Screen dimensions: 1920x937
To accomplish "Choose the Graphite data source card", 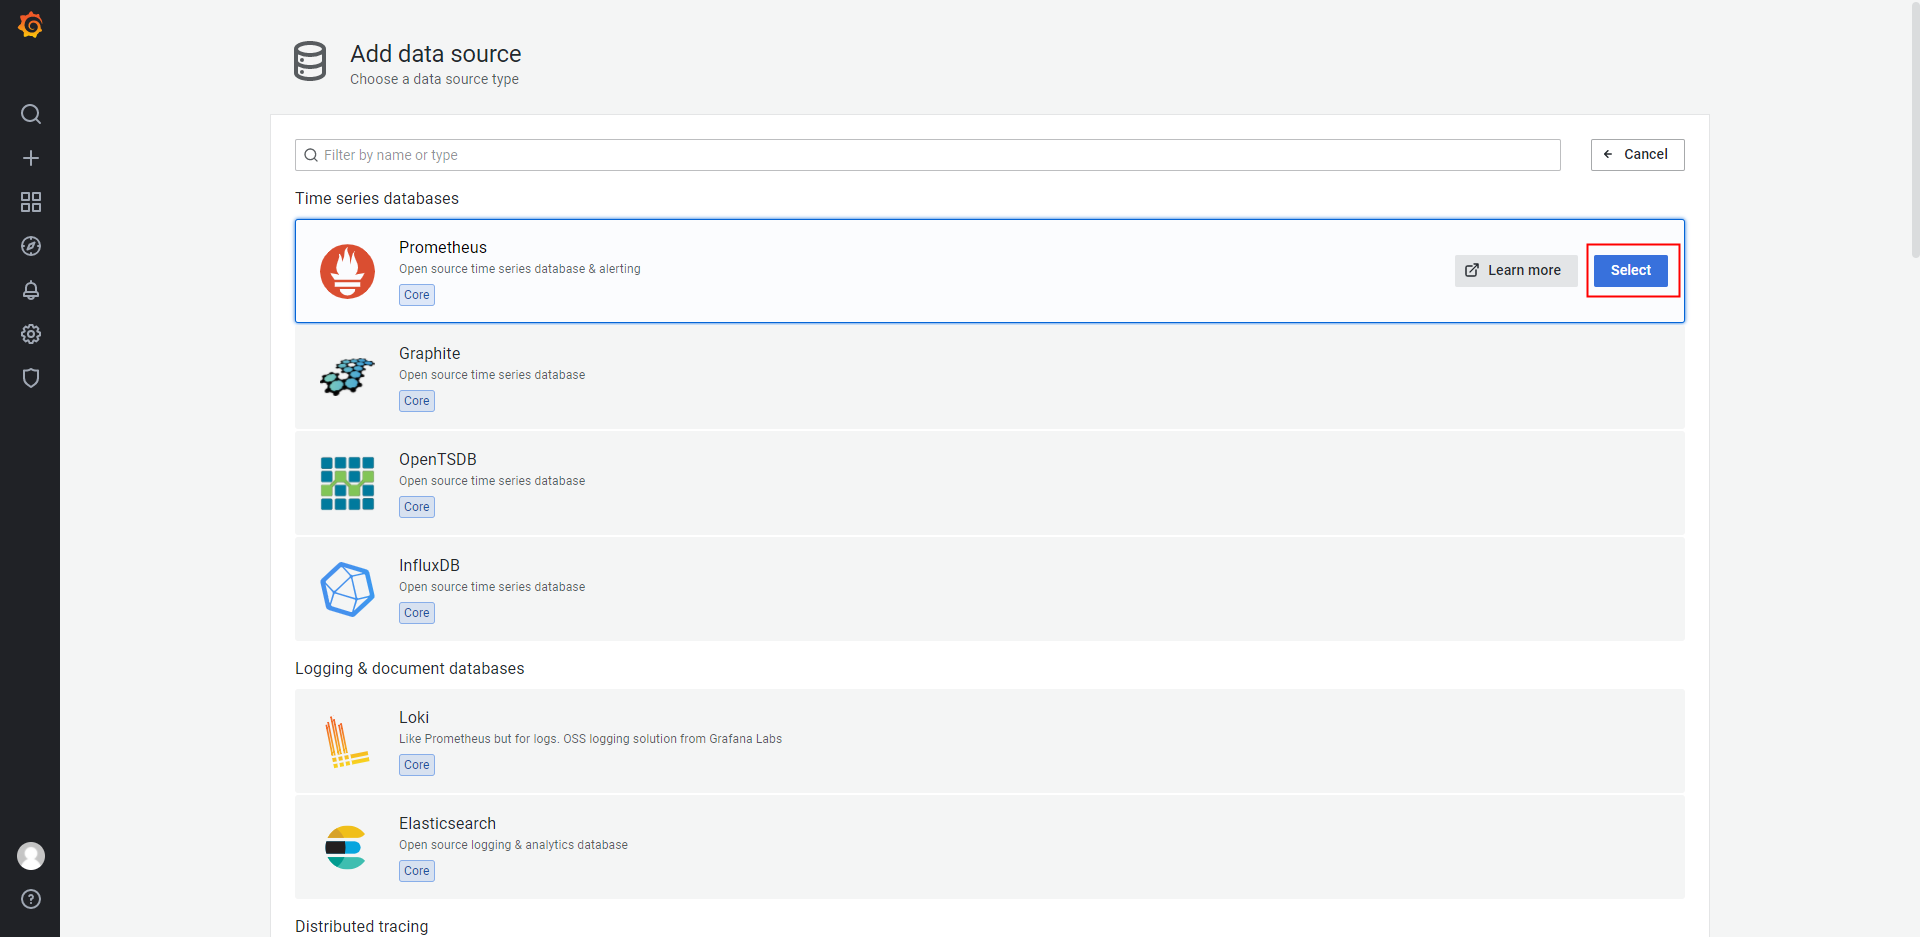I will (989, 377).
